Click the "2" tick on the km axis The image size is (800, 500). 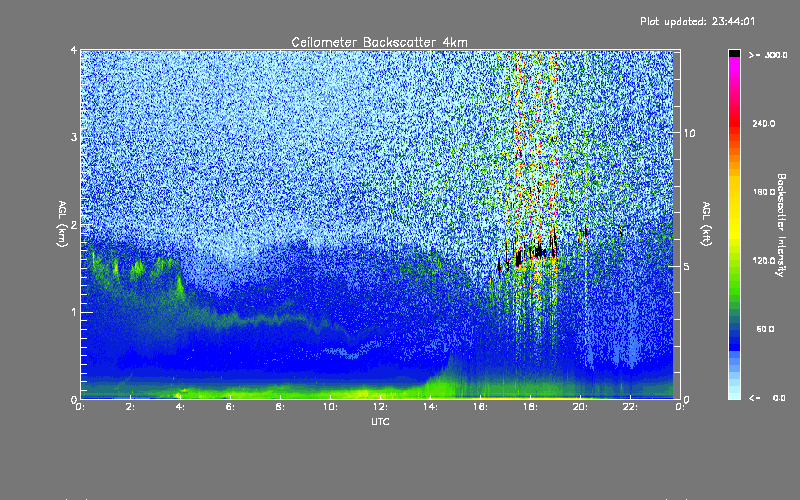pyautogui.click(x=74, y=225)
